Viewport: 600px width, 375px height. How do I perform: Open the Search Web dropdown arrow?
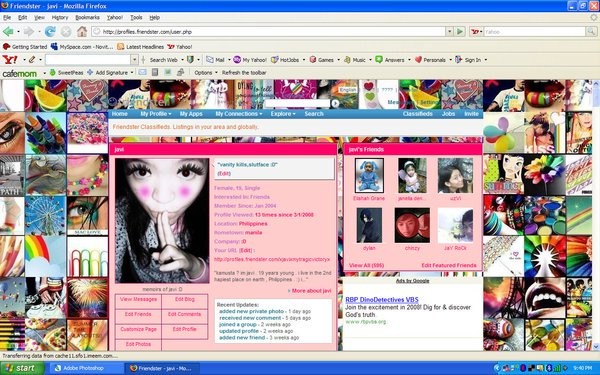click(x=182, y=60)
